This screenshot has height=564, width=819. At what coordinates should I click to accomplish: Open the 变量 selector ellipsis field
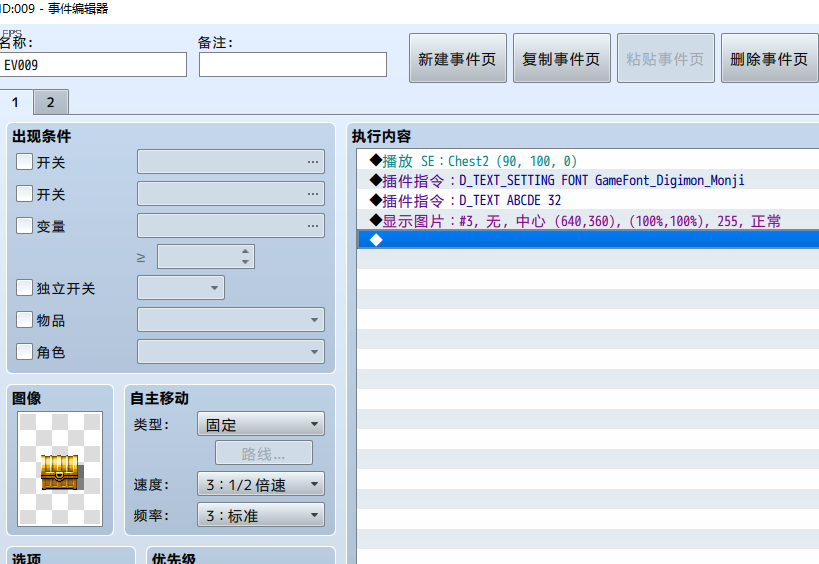tap(231, 225)
